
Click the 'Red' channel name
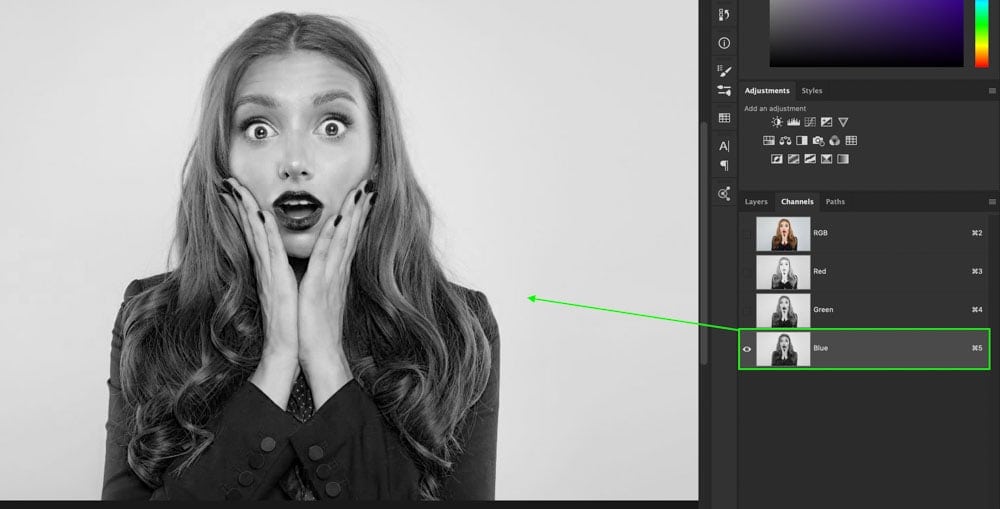click(x=820, y=271)
